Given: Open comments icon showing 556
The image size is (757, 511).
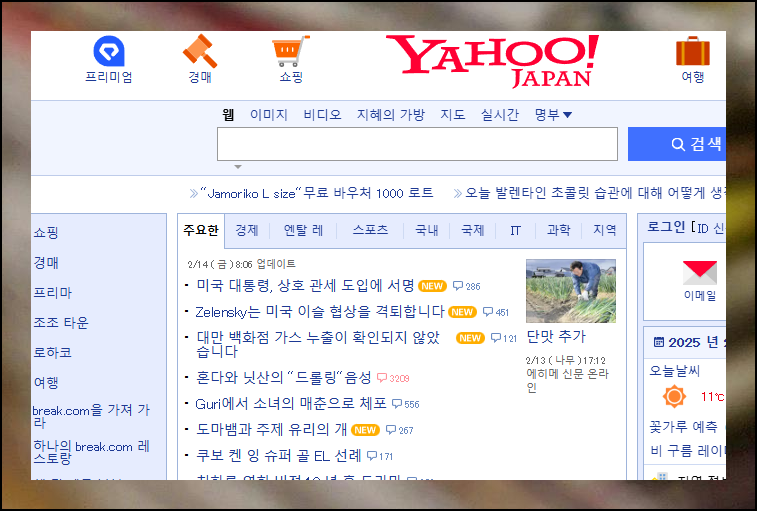Looking at the screenshot, I should [x=397, y=404].
